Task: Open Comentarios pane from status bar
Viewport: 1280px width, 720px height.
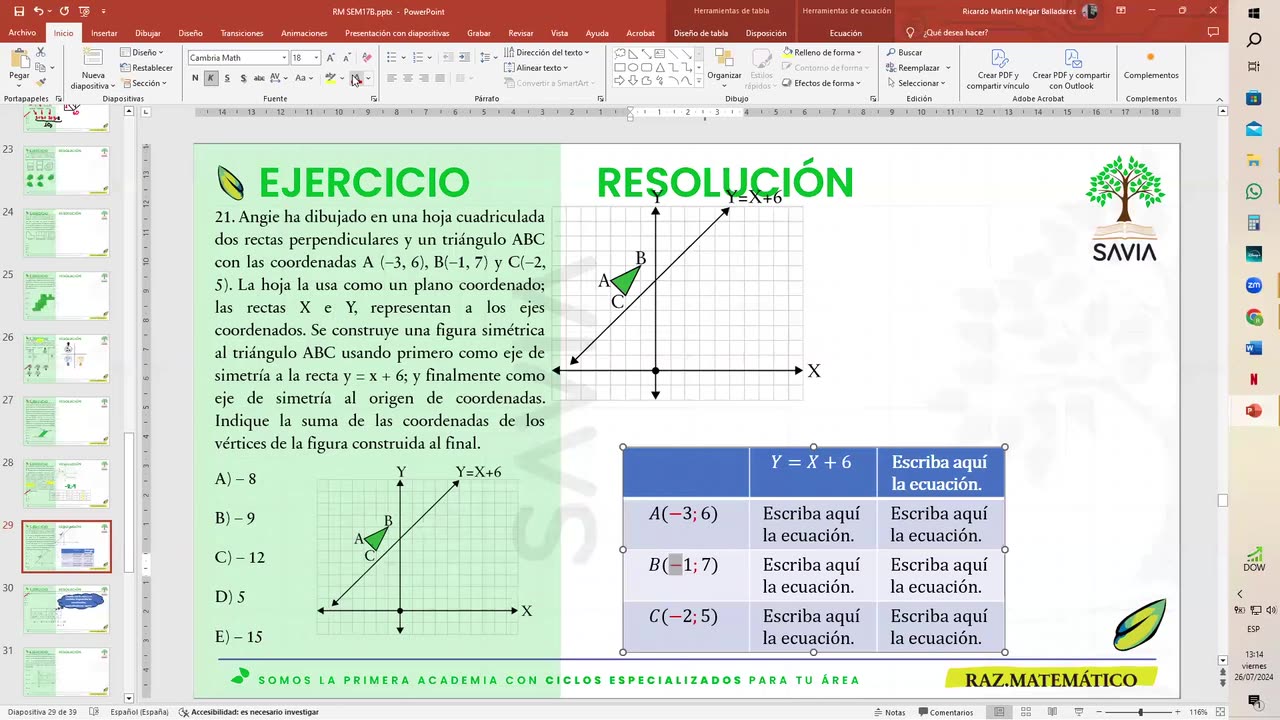Action: (x=945, y=712)
